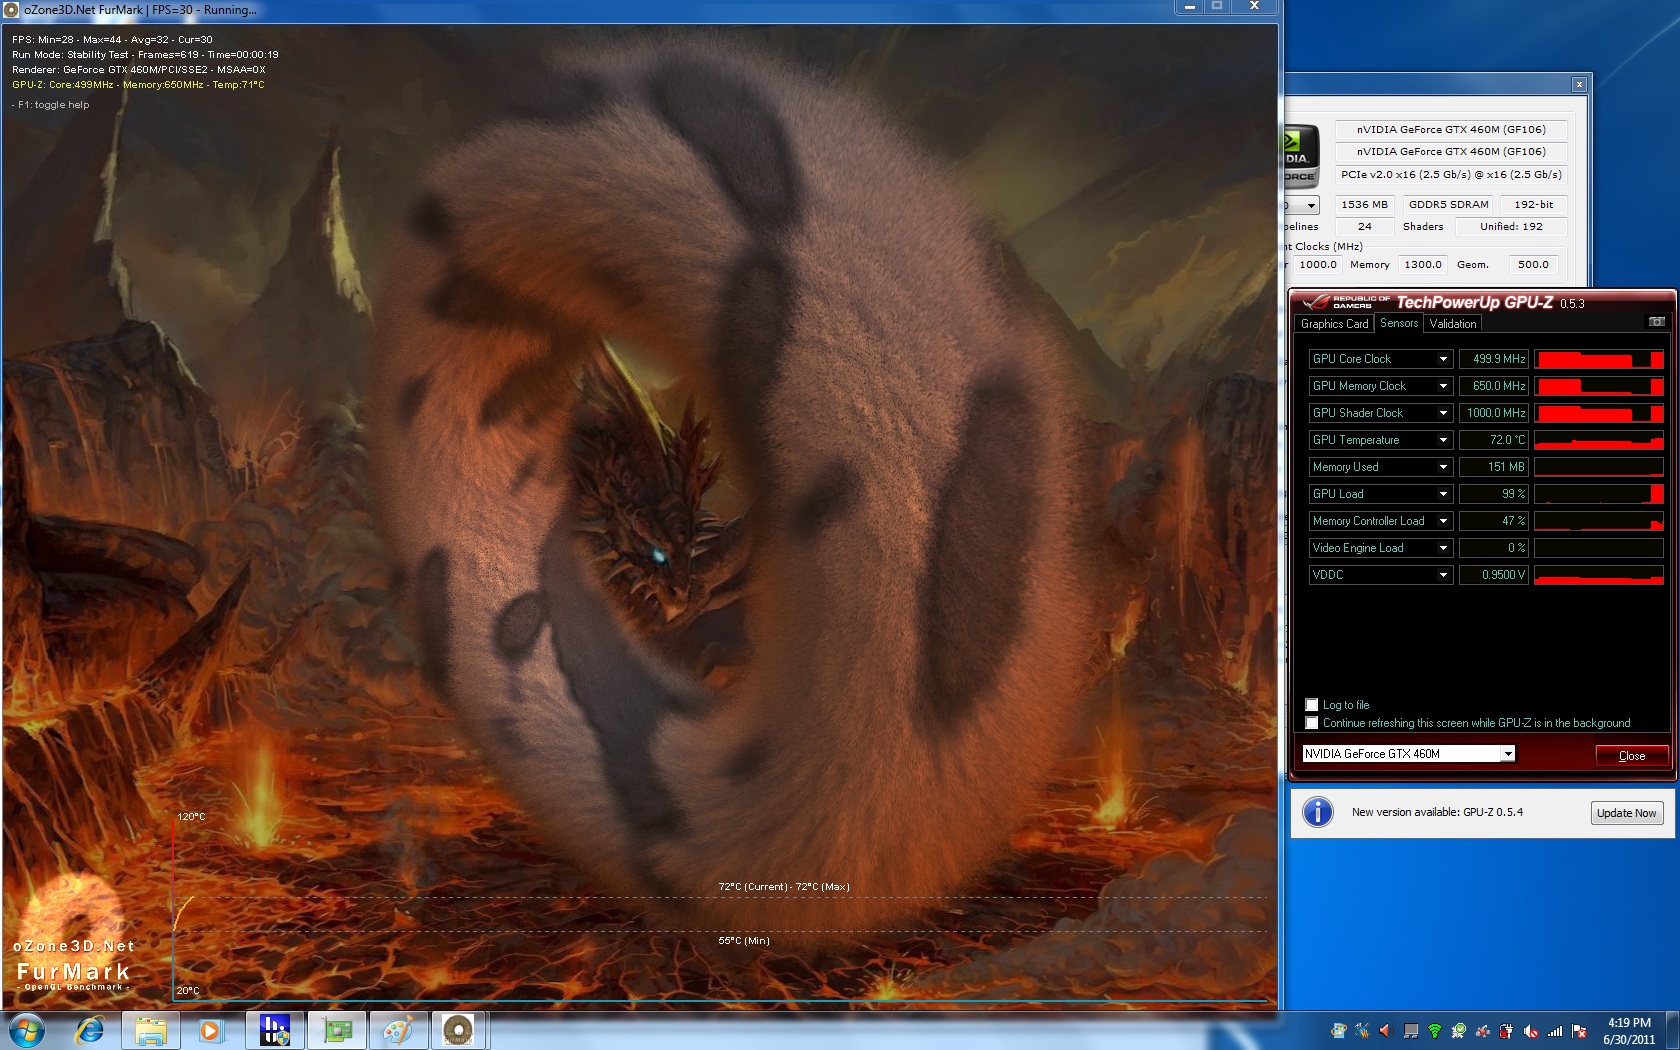Image resolution: width=1680 pixels, height=1050 pixels.
Task: Switch to the Sensors tab
Action: [1399, 322]
